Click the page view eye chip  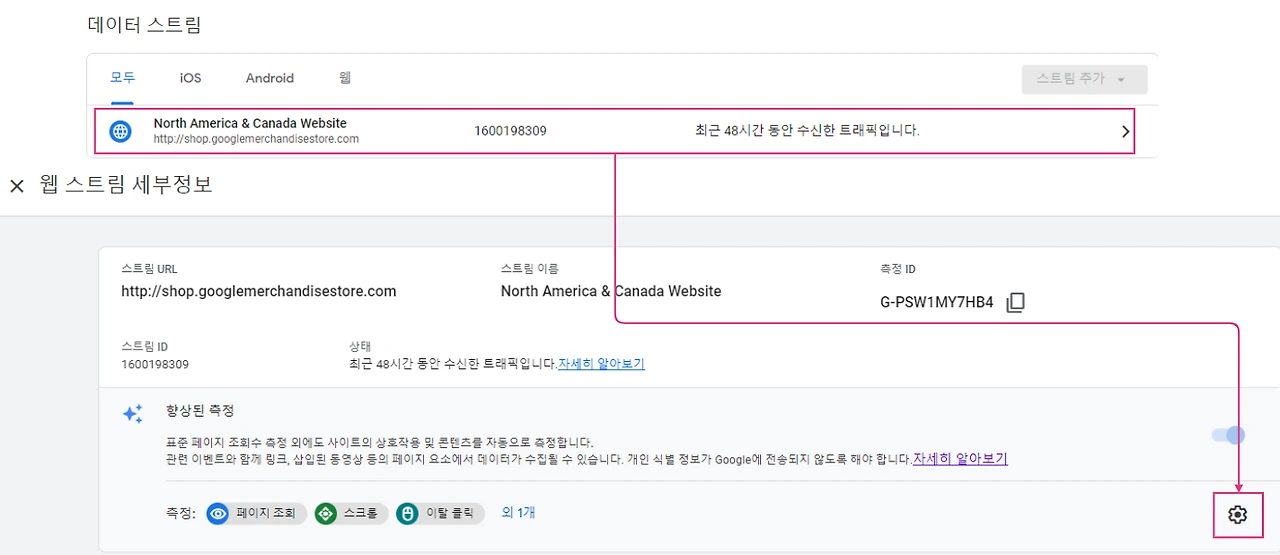(255, 513)
